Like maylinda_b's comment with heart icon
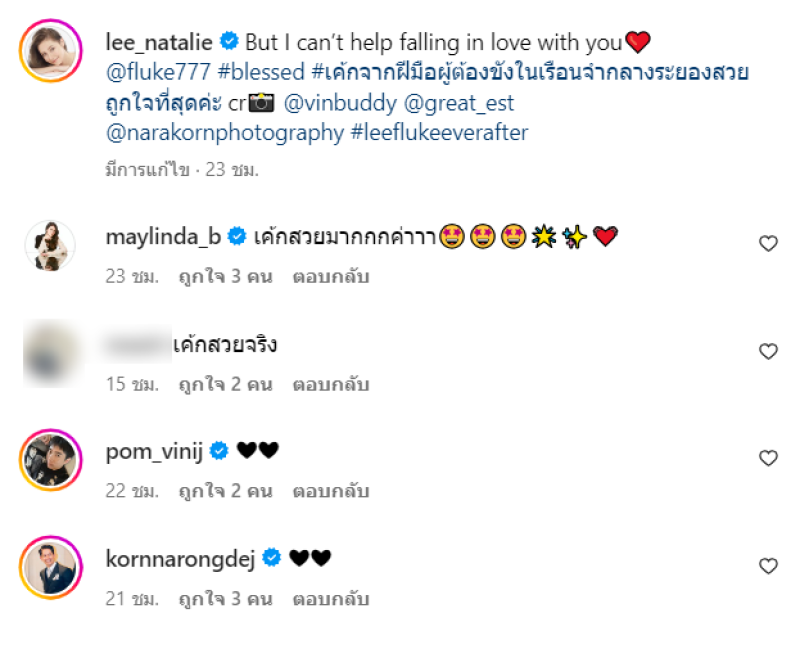Viewport: 800px width, 649px height. click(x=768, y=244)
